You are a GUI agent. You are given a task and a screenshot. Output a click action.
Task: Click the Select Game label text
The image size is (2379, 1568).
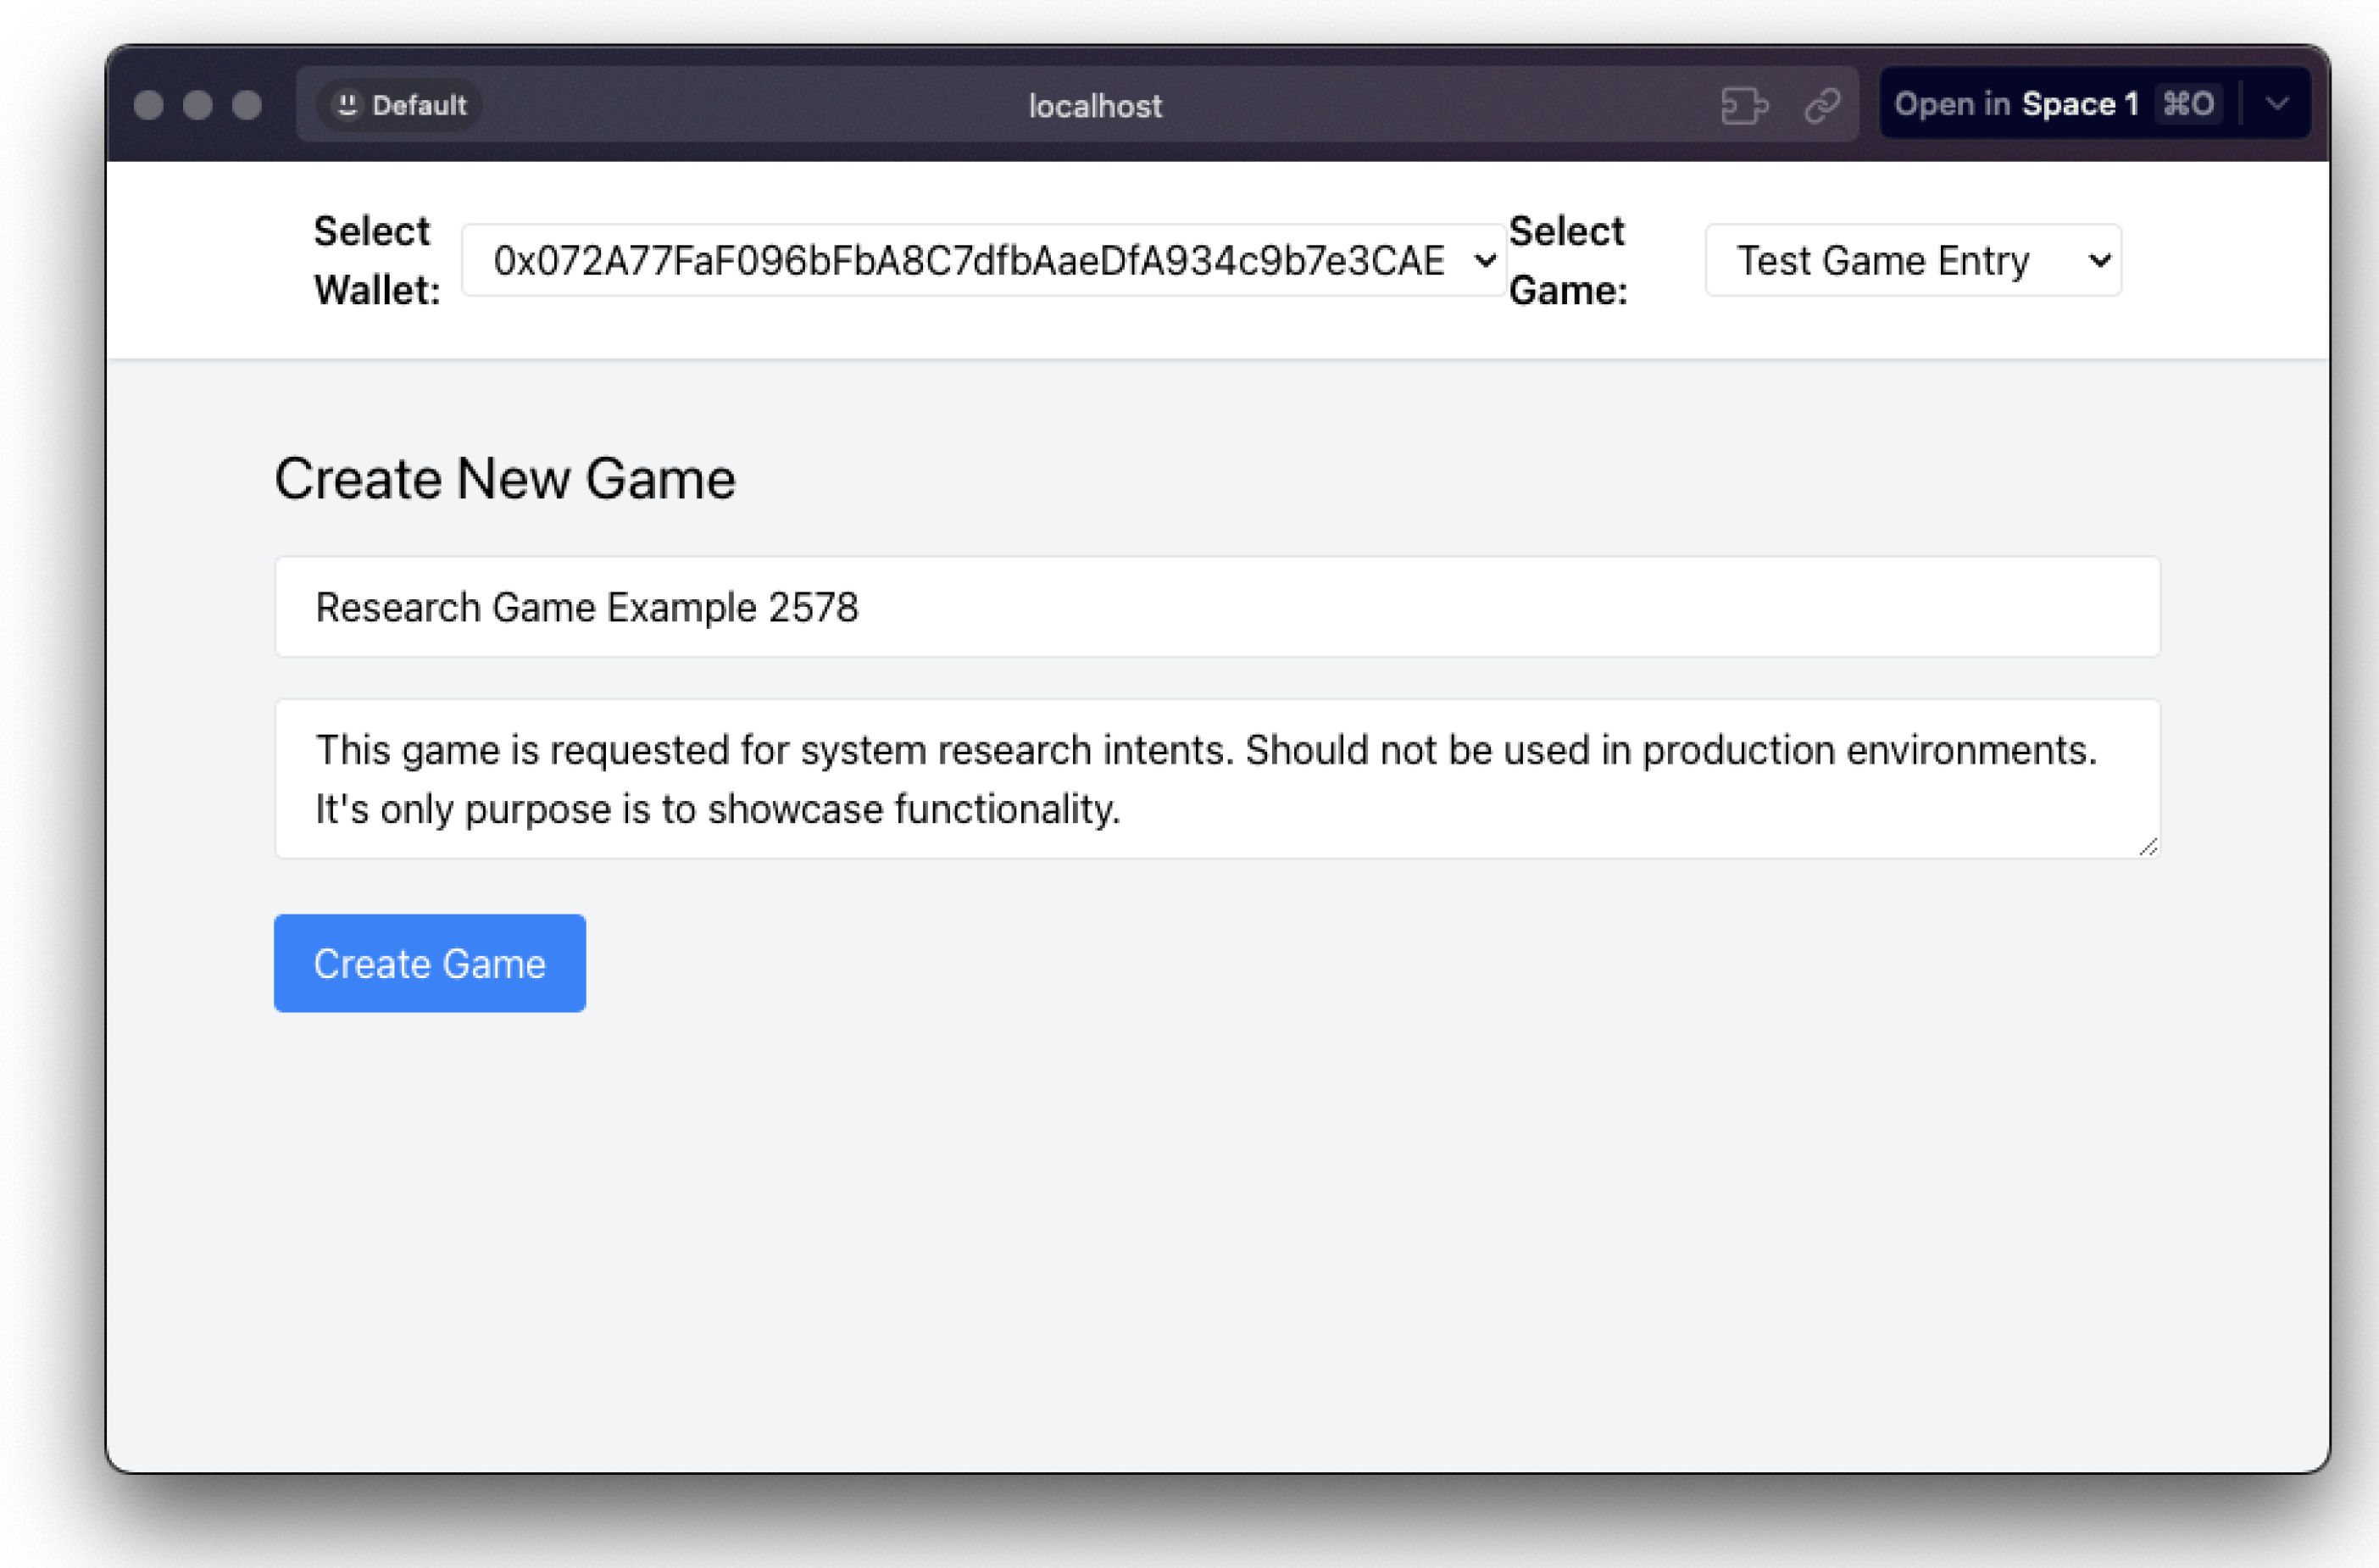tap(1567, 261)
